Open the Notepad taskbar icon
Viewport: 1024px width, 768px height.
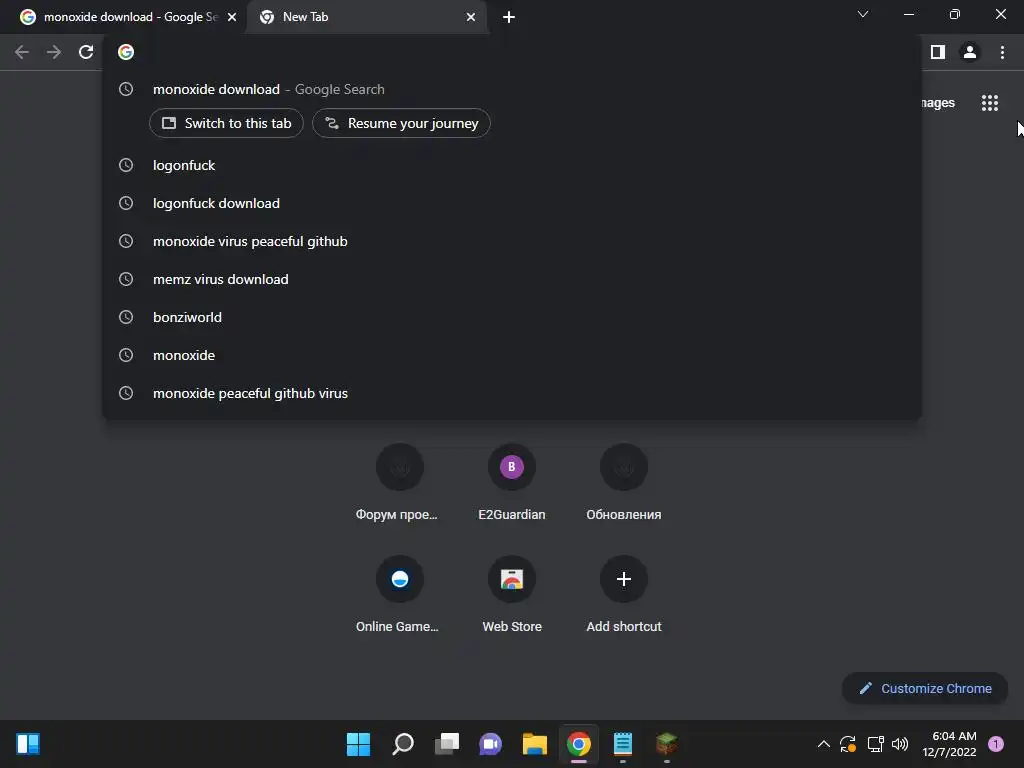622,744
